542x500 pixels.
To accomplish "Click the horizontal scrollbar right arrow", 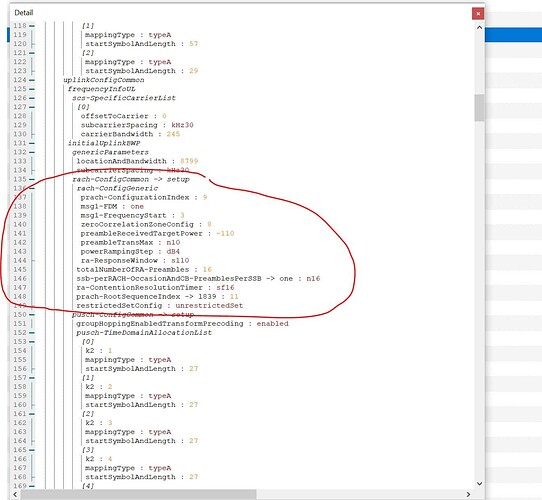I will coord(468,494).
